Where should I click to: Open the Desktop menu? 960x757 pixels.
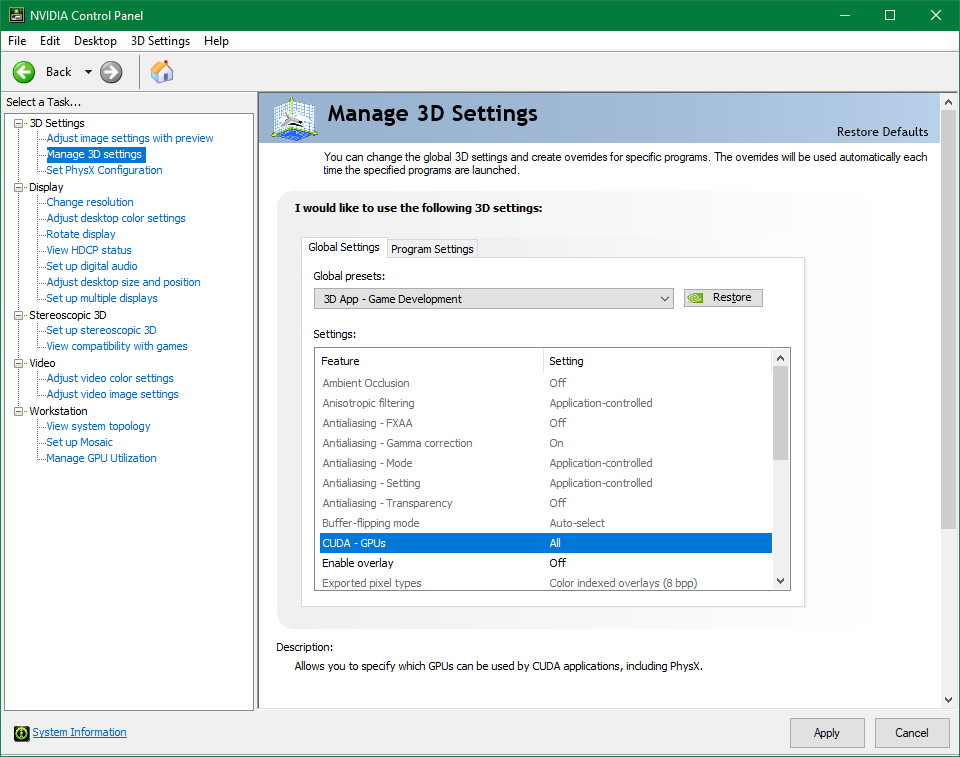[x=95, y=41]
